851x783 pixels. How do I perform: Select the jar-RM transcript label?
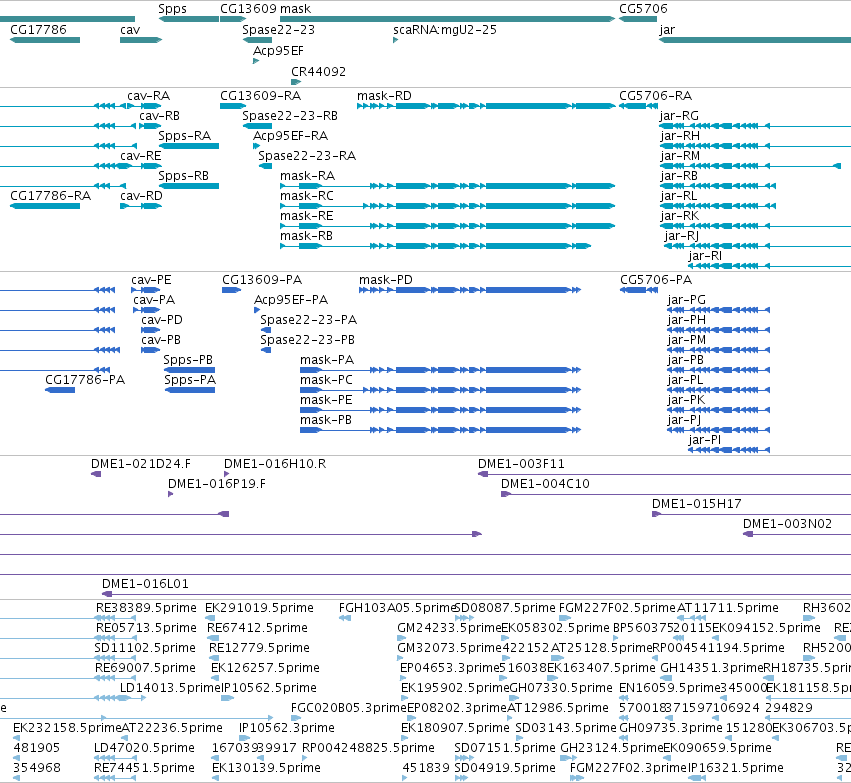pyautogui.click(x=680, y=156)
